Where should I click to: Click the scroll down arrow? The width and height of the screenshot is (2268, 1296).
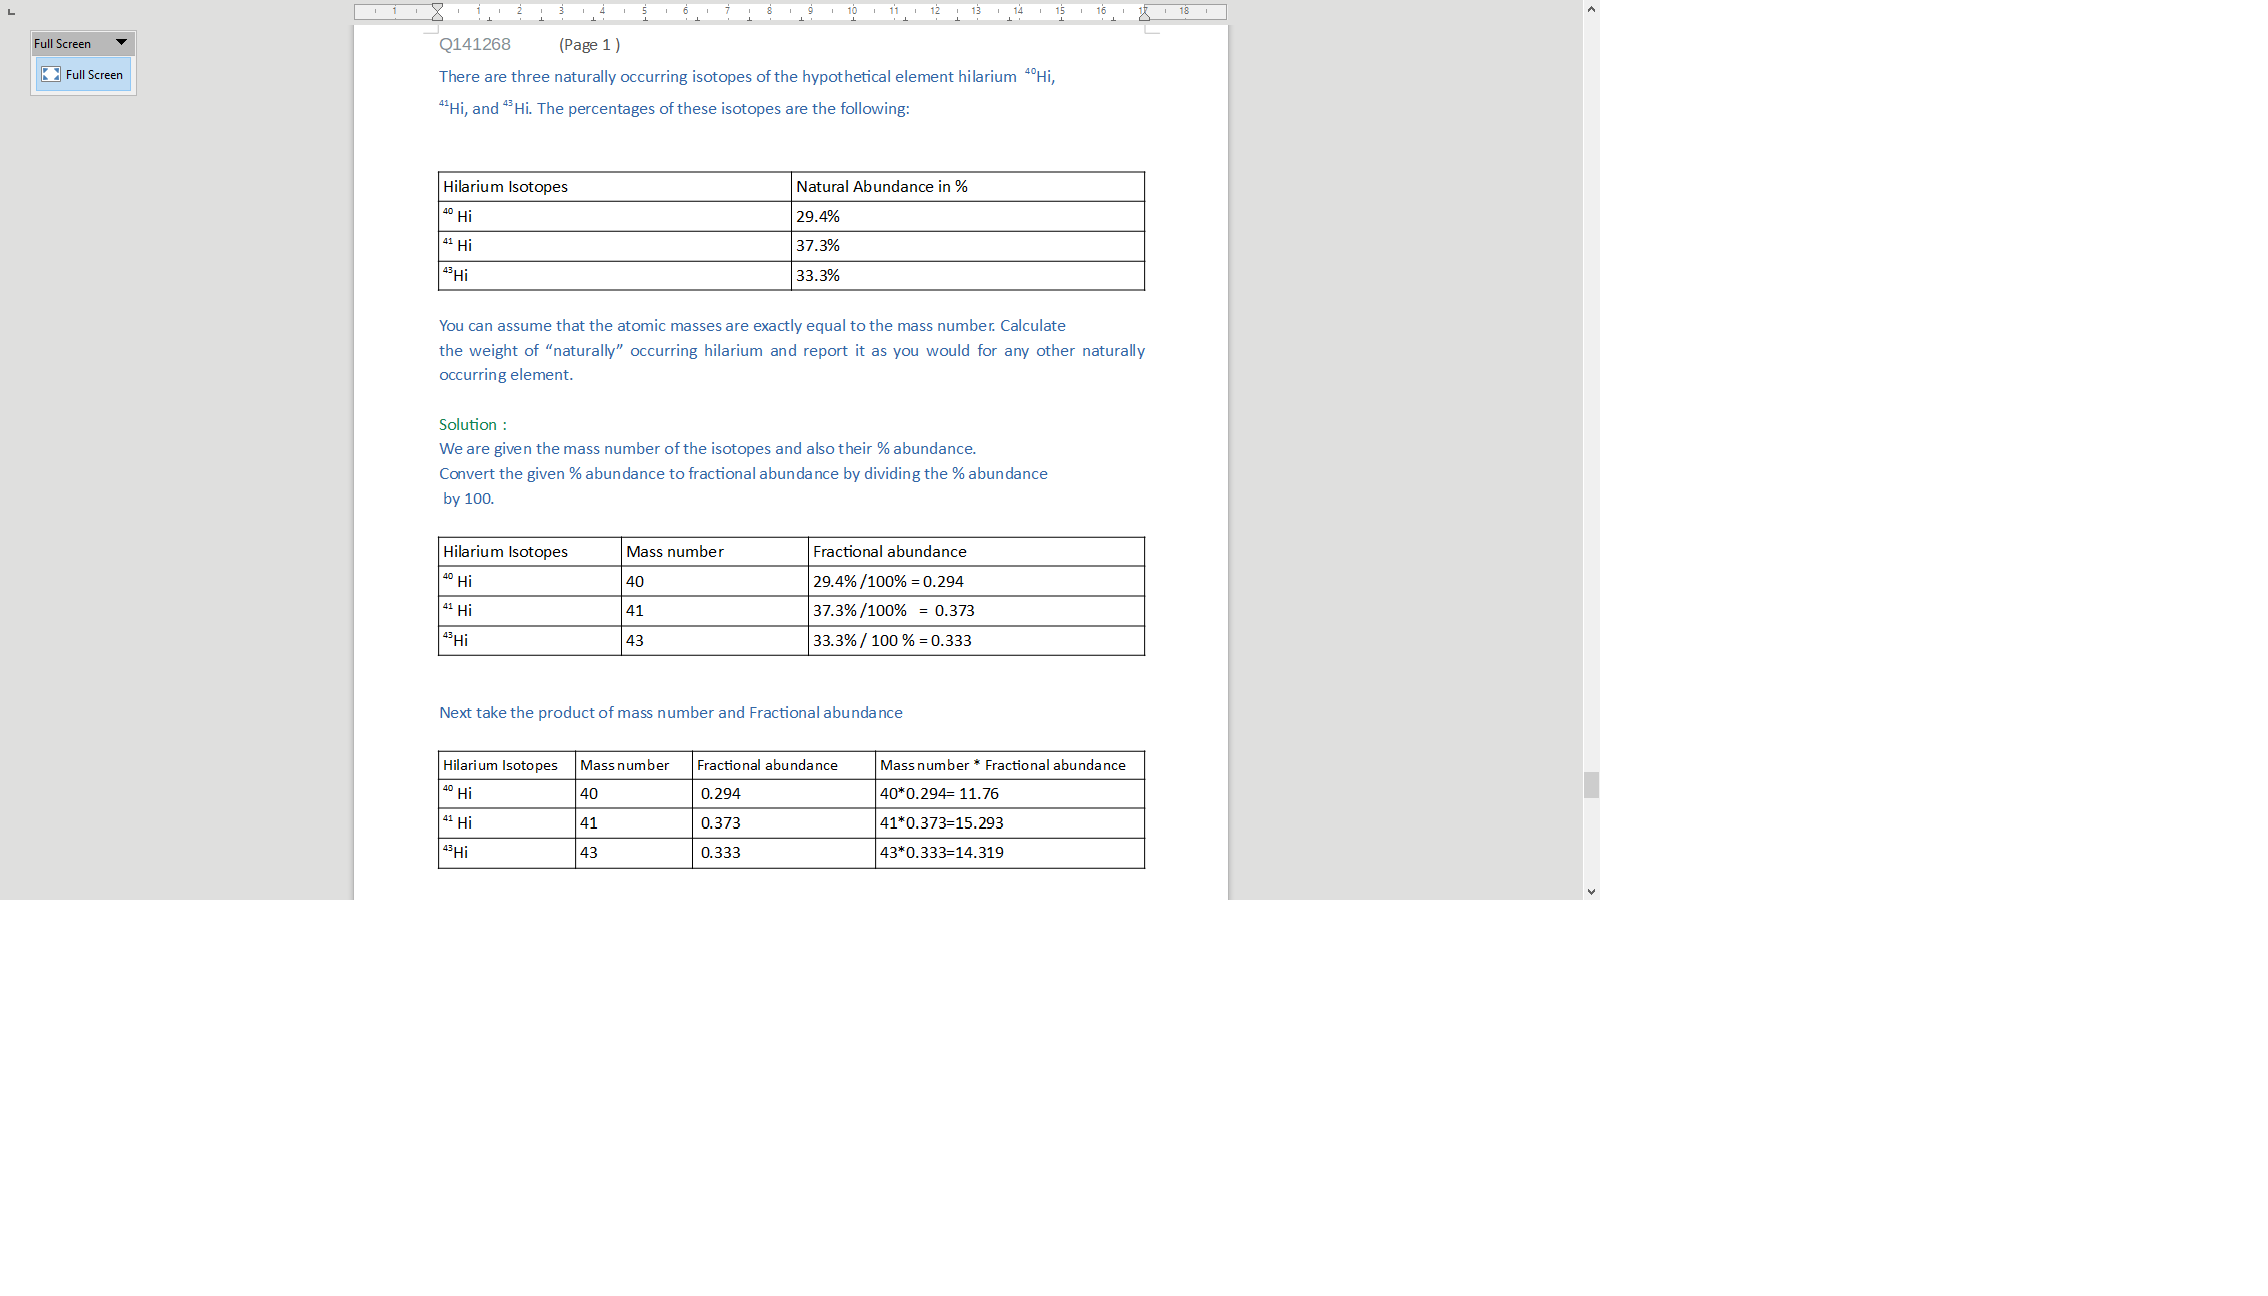tap(1591, 892)
